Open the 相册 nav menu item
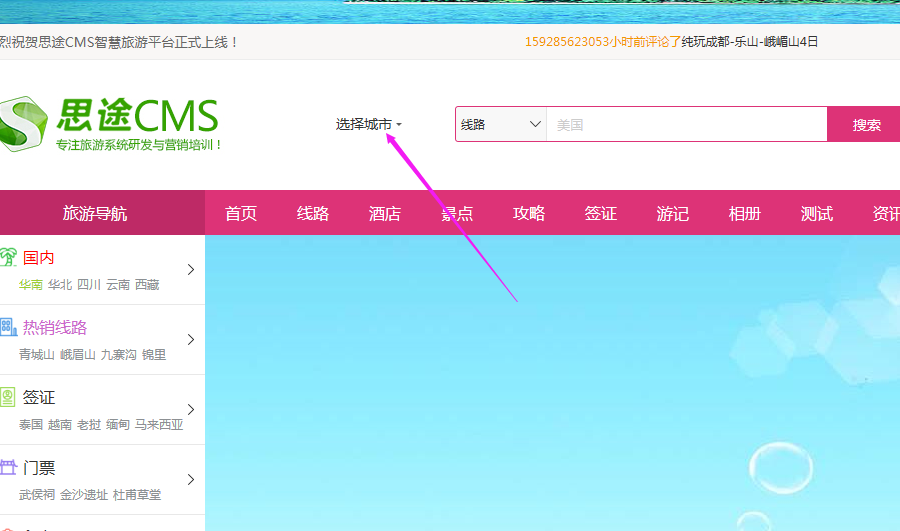The image size is (900, 531). click(745, 213)
